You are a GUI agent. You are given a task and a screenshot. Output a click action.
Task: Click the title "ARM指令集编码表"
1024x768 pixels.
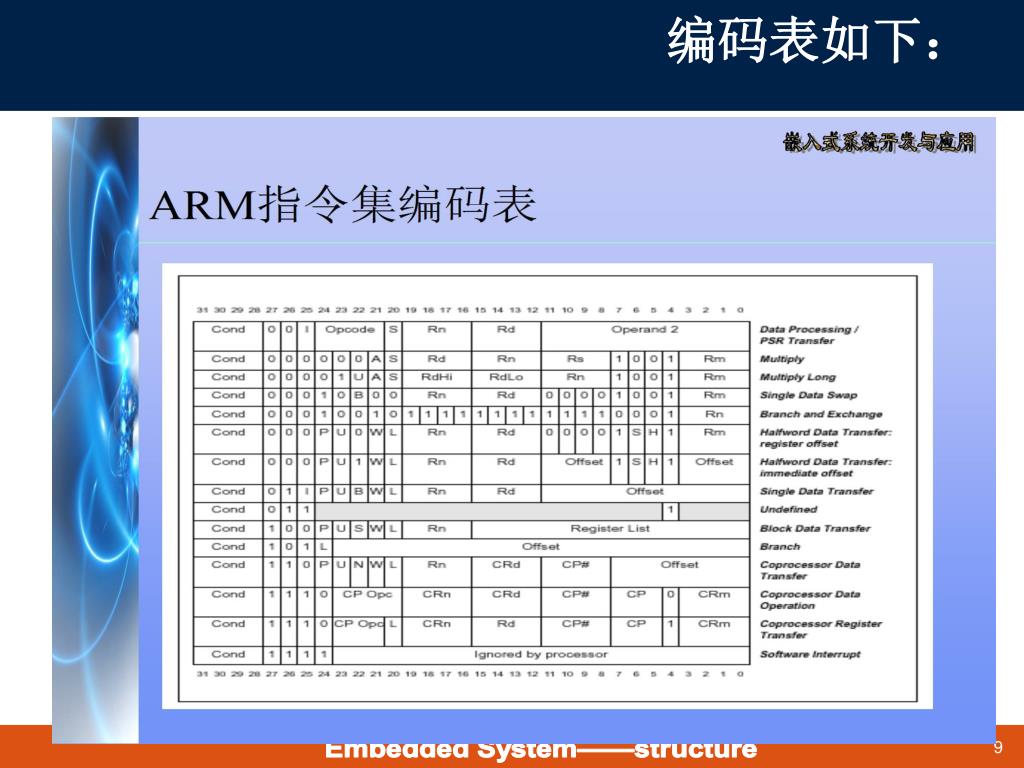click(x=344, y=204)
